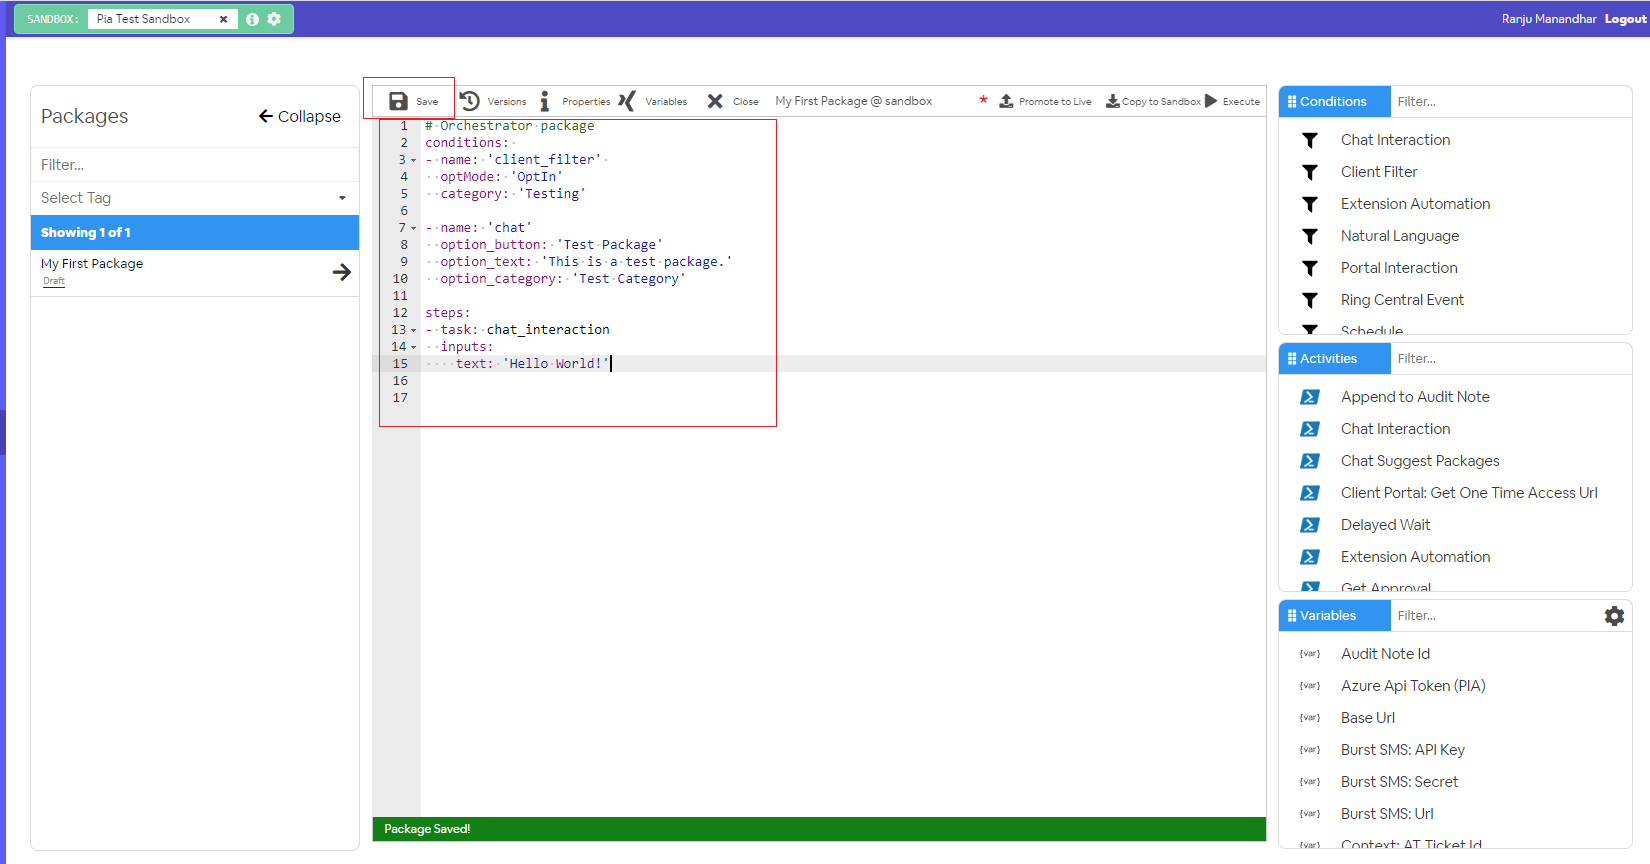Click into the Packages Filter field
This screenshot has height=864, width=1650.
(x=194, y=165)
